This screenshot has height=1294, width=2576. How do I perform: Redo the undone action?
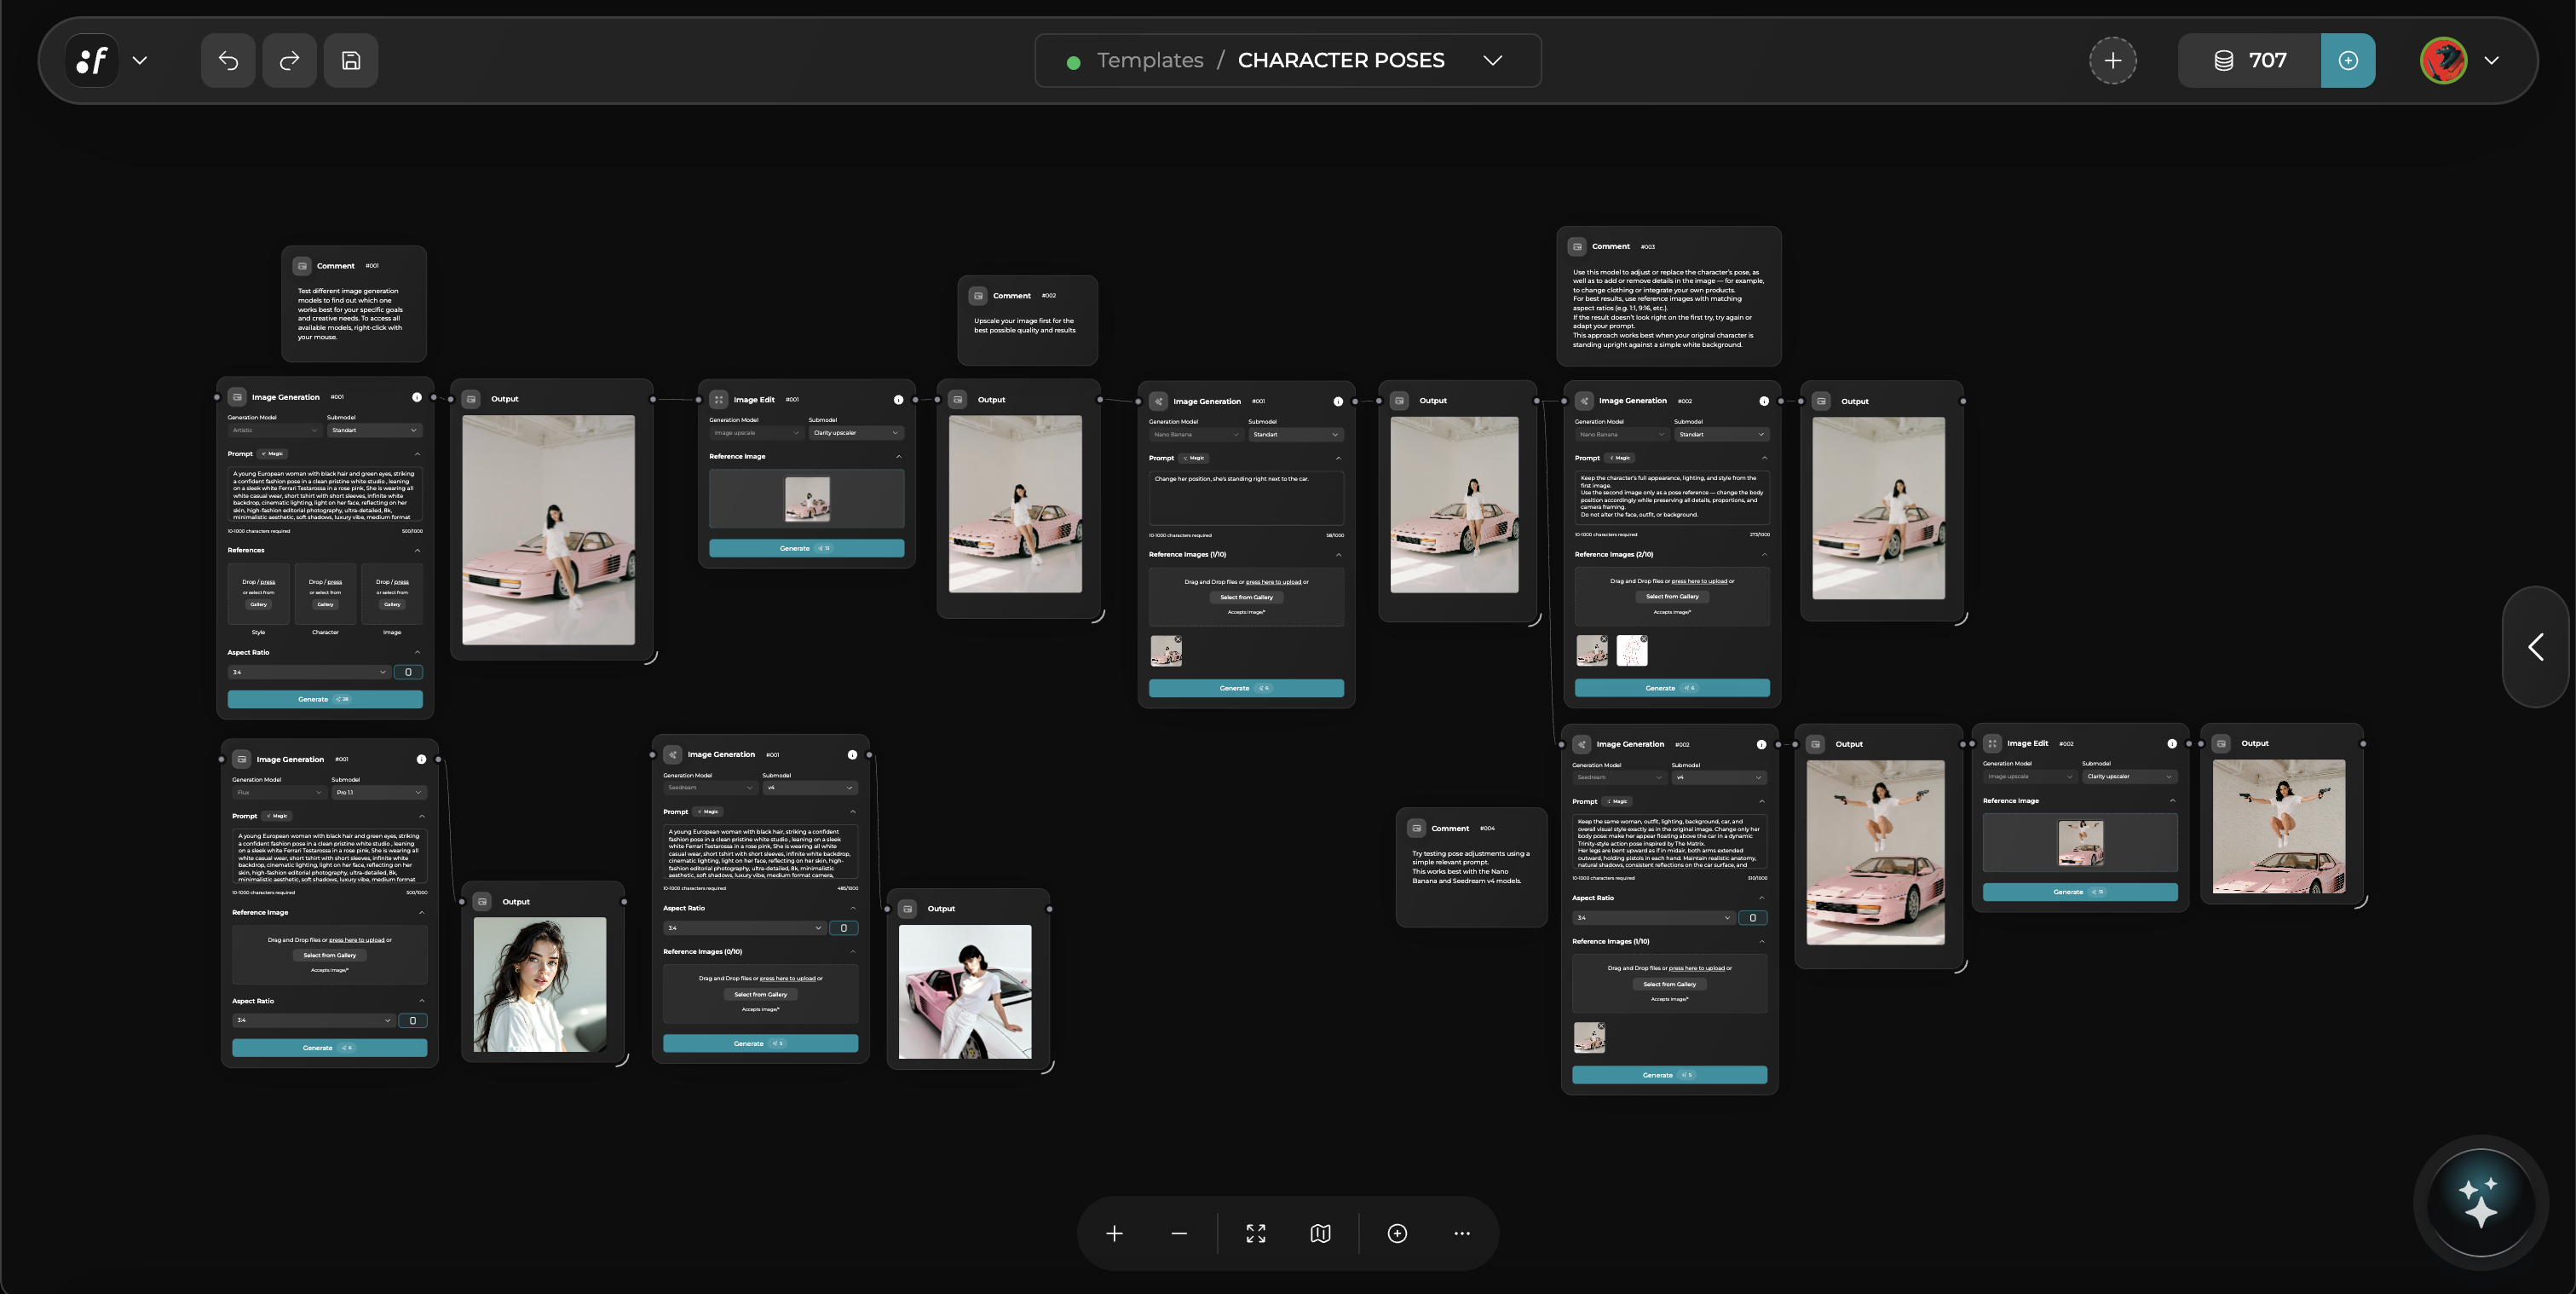(x=289, y=60)
